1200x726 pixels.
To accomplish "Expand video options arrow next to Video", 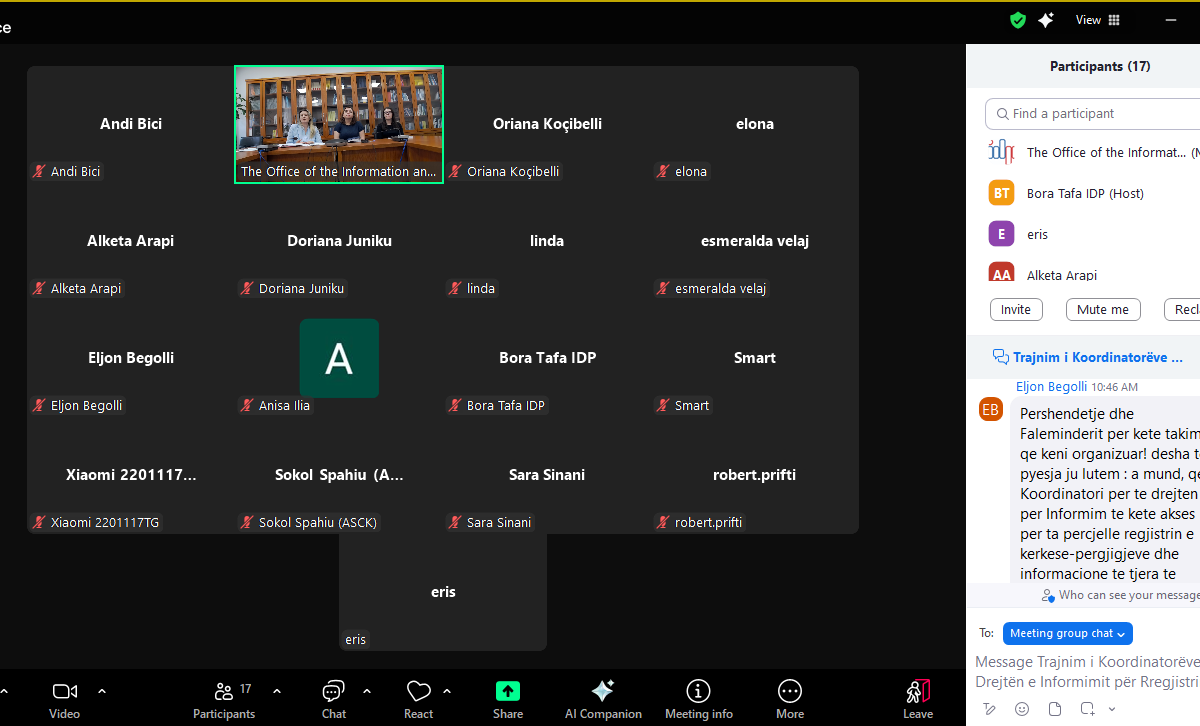I will click(x=101, y=691).
